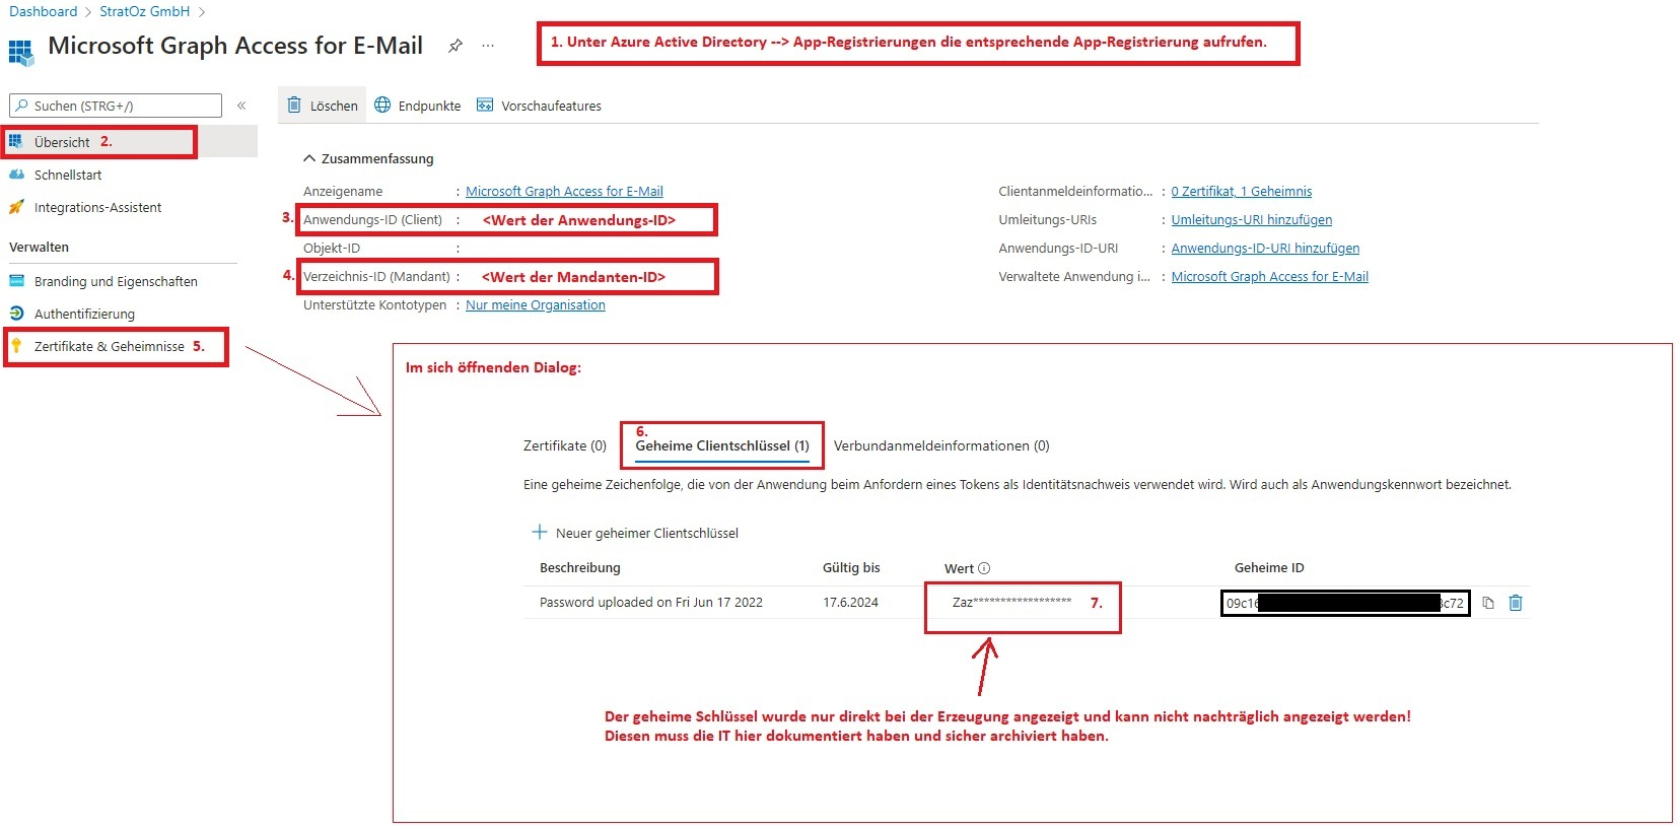Open Zertifikate & Geheimnisse in the sidebar
The width and height of the screenshot is (1680, 829).
pyautogui.click(x=109, y=346)
